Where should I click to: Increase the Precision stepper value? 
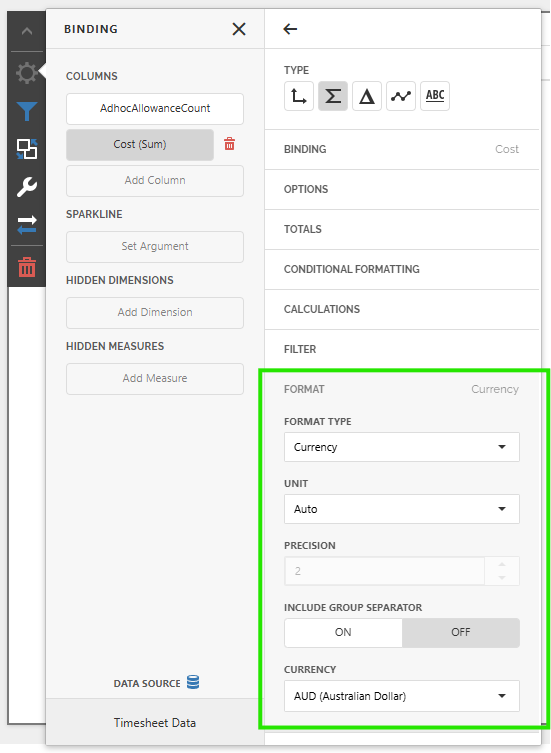coord(502,565)
